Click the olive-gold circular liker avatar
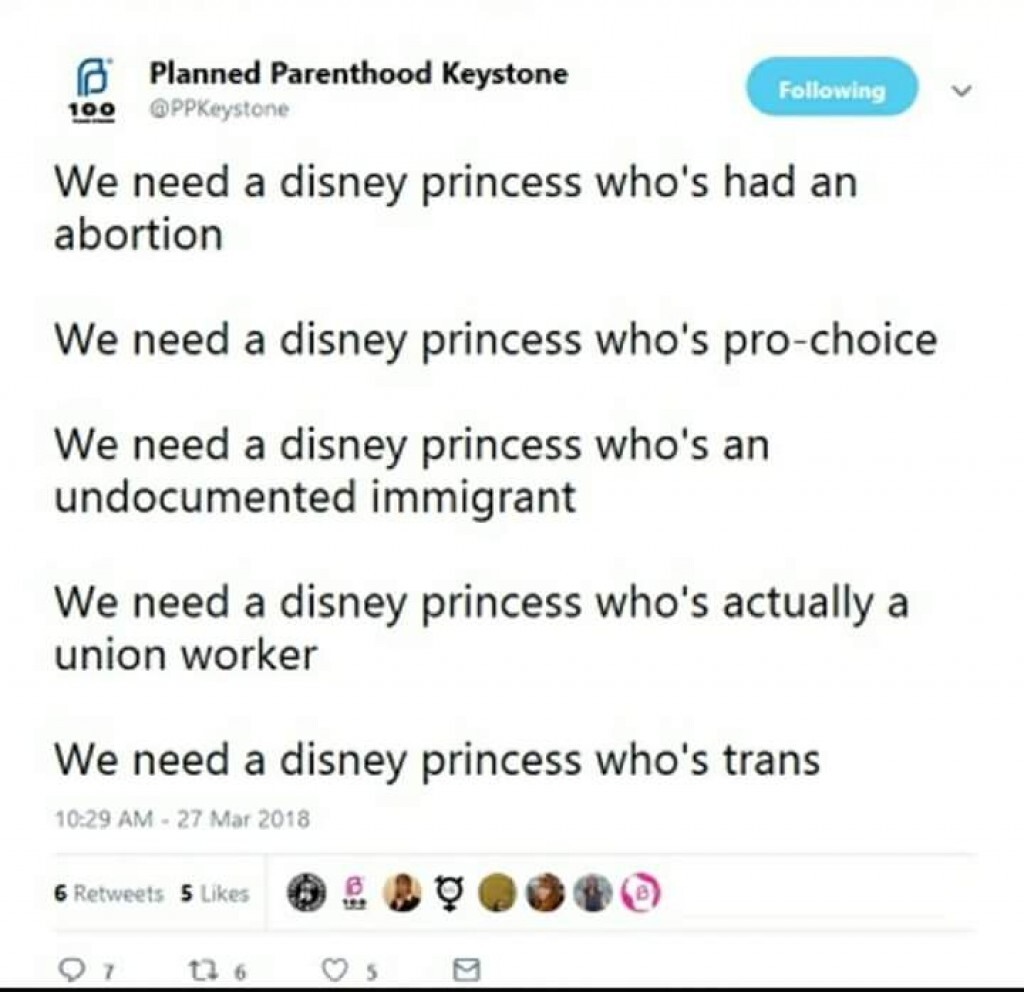 tap(497, 893)
